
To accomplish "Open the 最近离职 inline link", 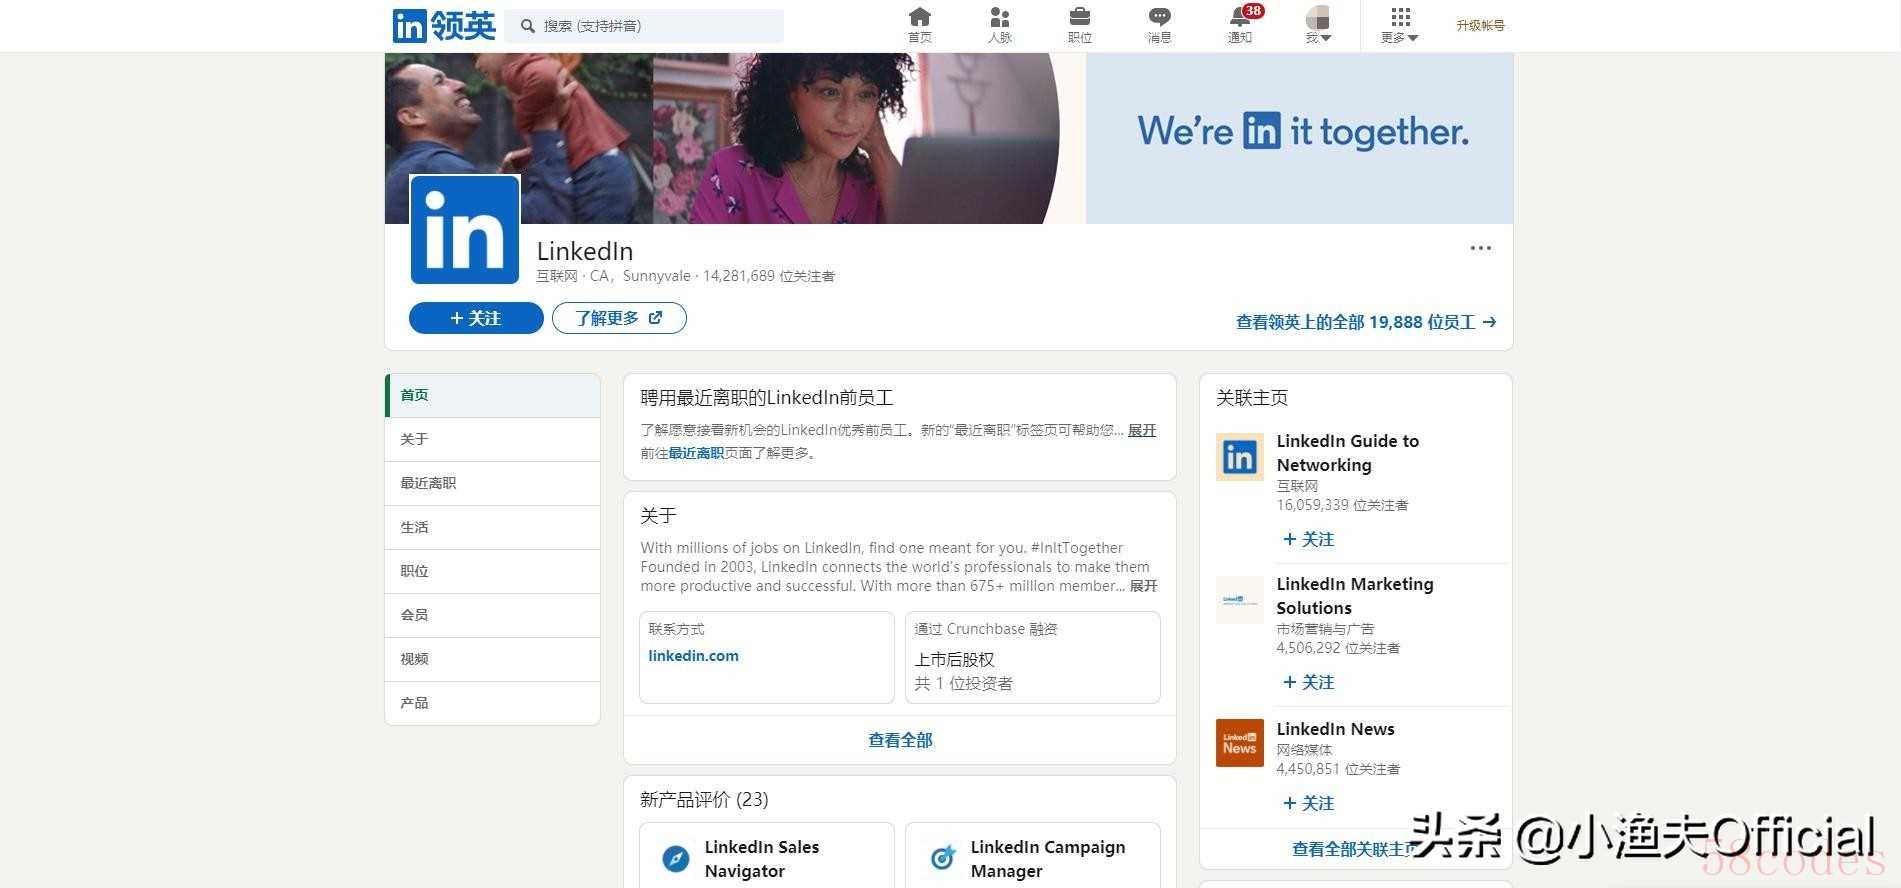I will coord(696,453).
